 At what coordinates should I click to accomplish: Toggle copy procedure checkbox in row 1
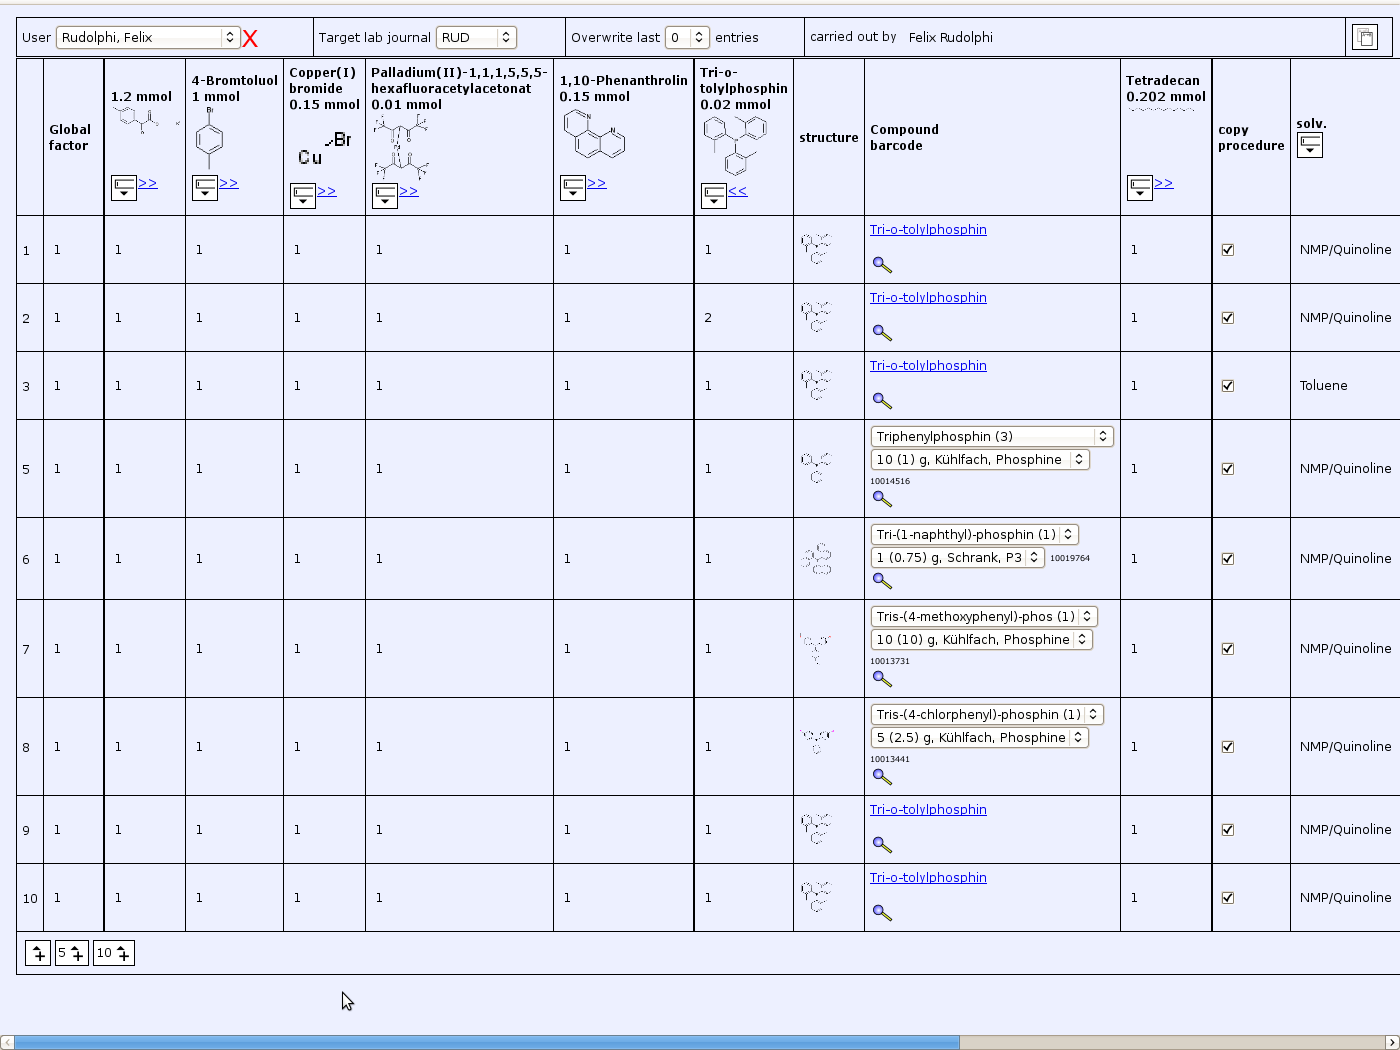tap(1228, 250)
